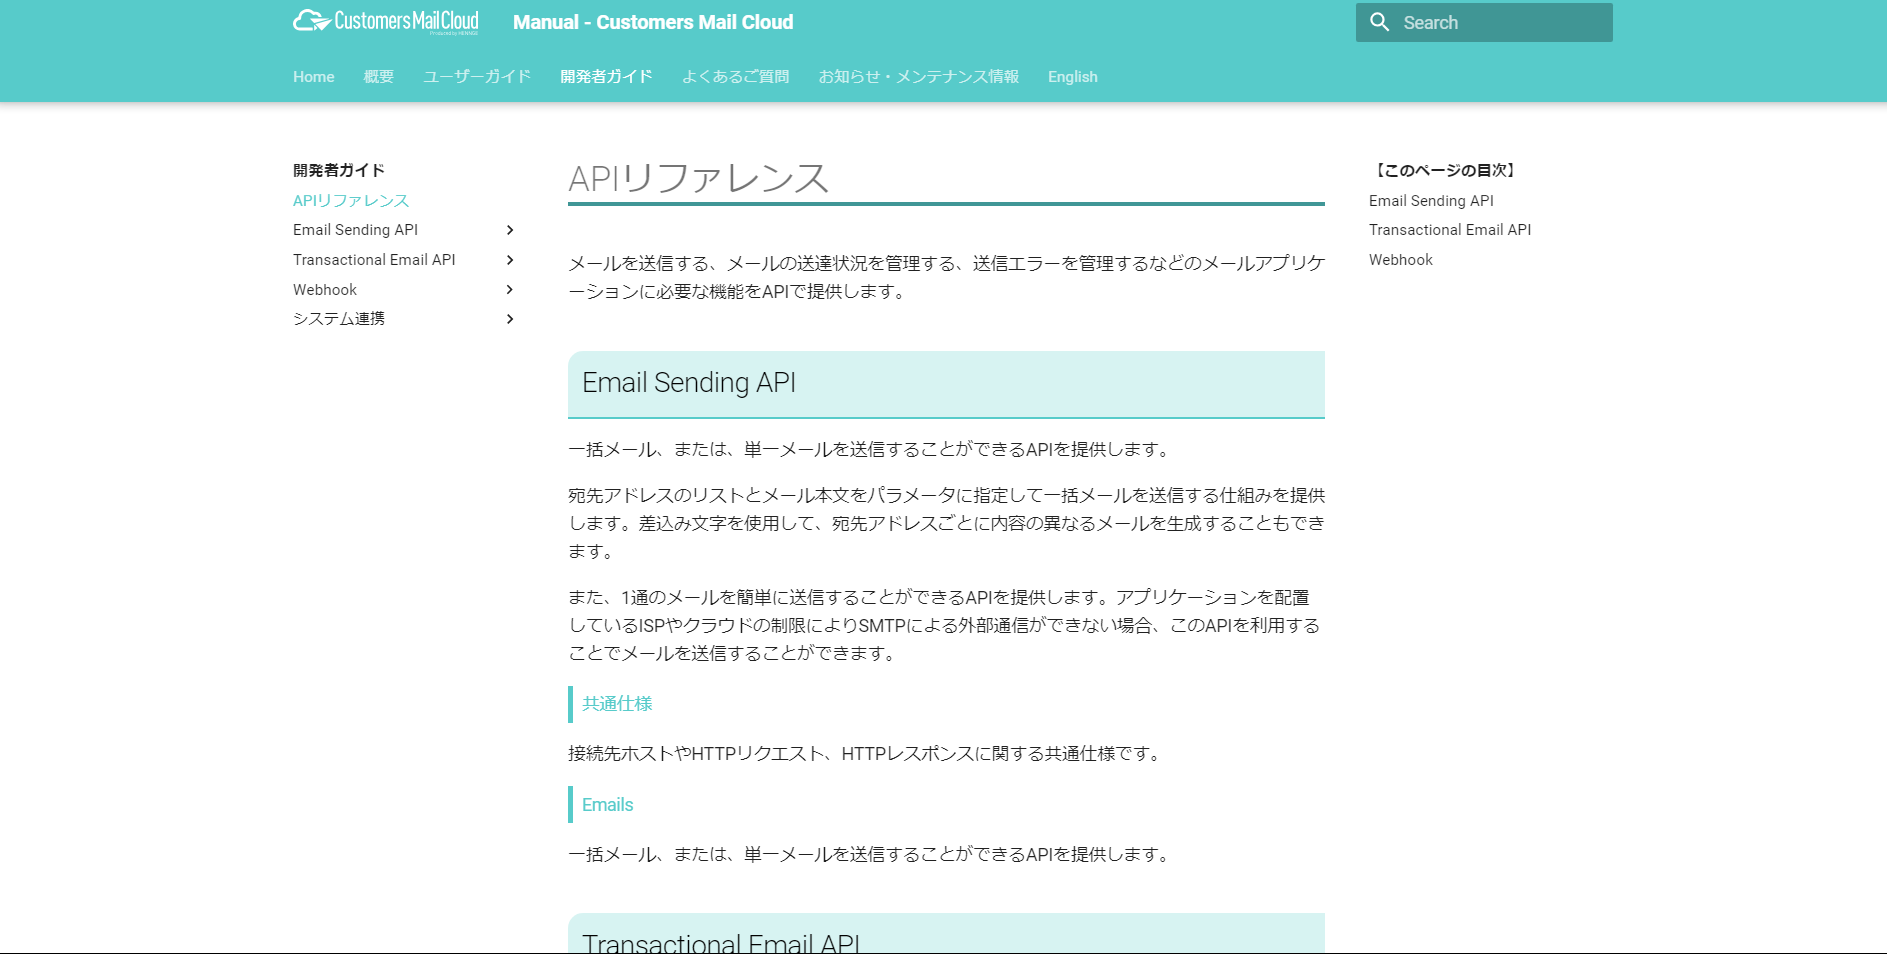The height and width of the screenshot is (954, 1887).
Task: Open the Home navigation tab
Action: click(x=313, y=77)
